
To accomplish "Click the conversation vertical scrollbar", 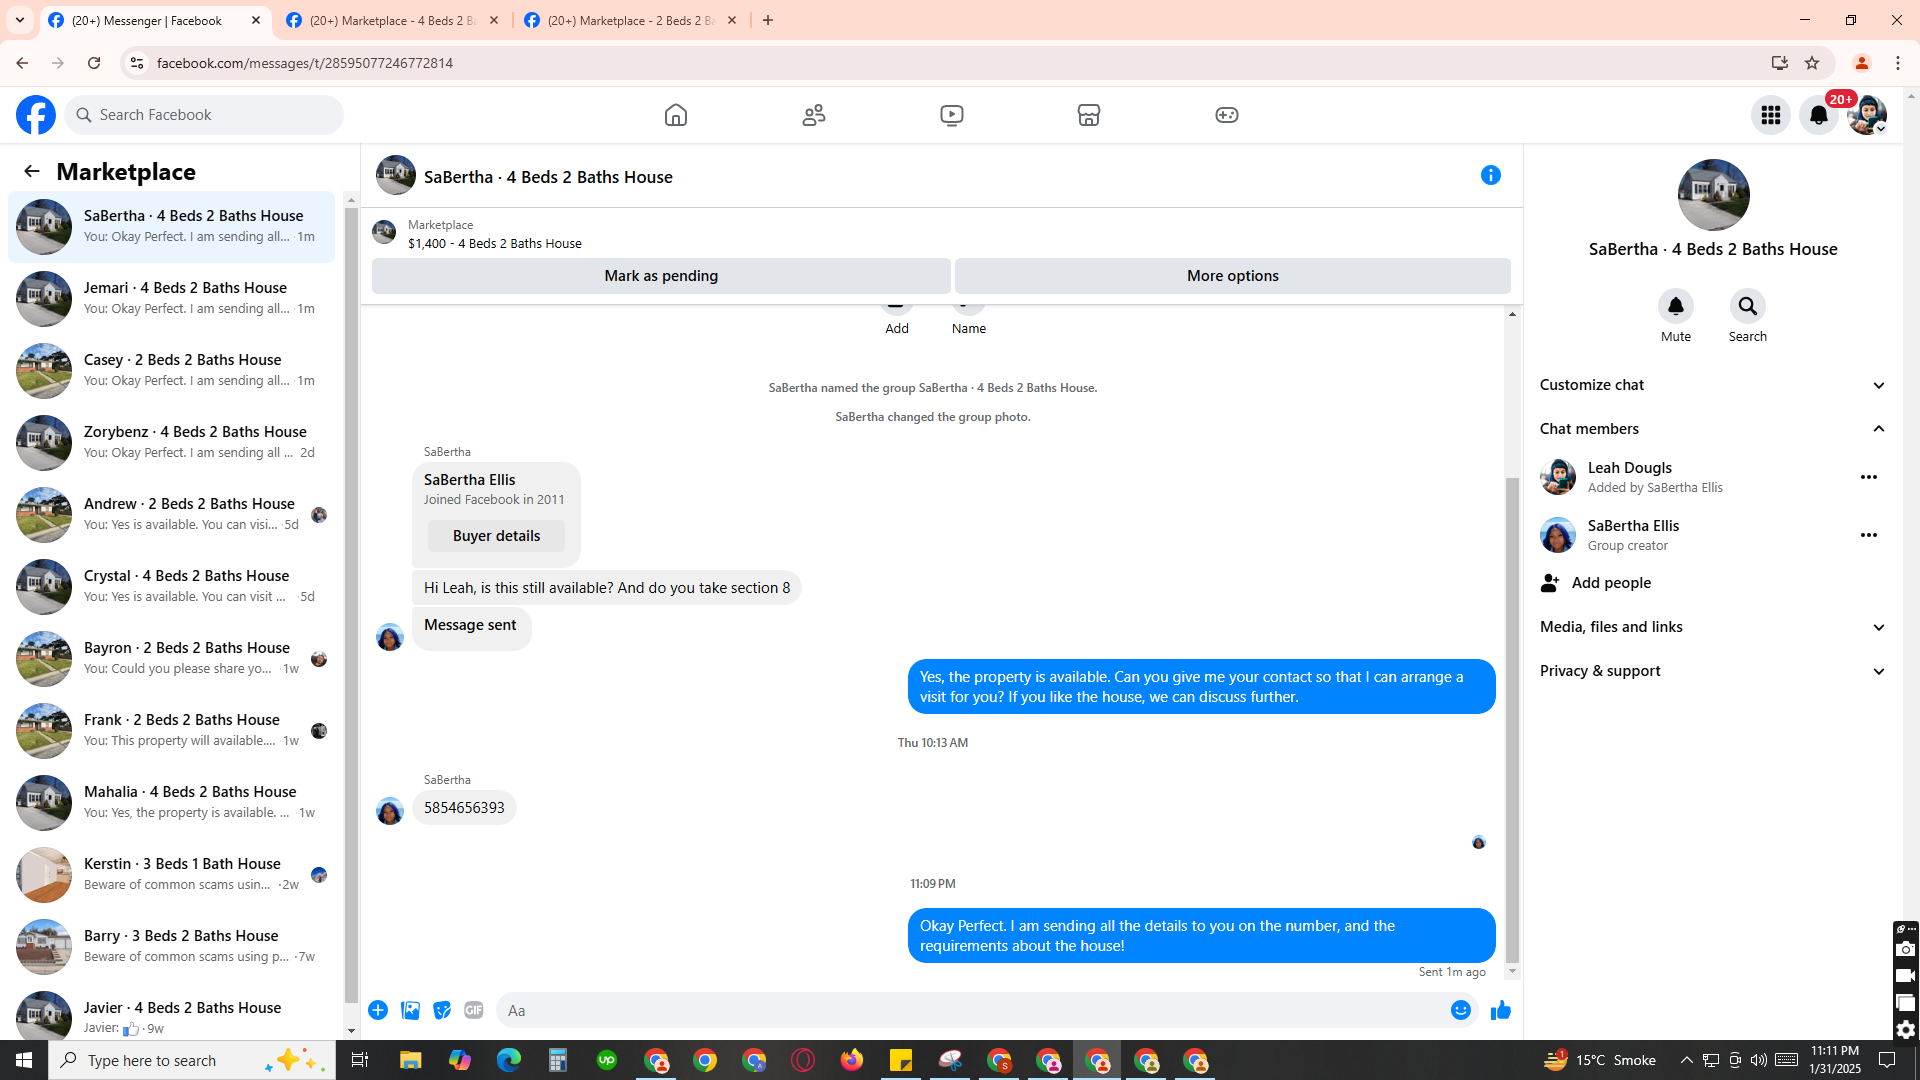I will [x=1512, y=720].
